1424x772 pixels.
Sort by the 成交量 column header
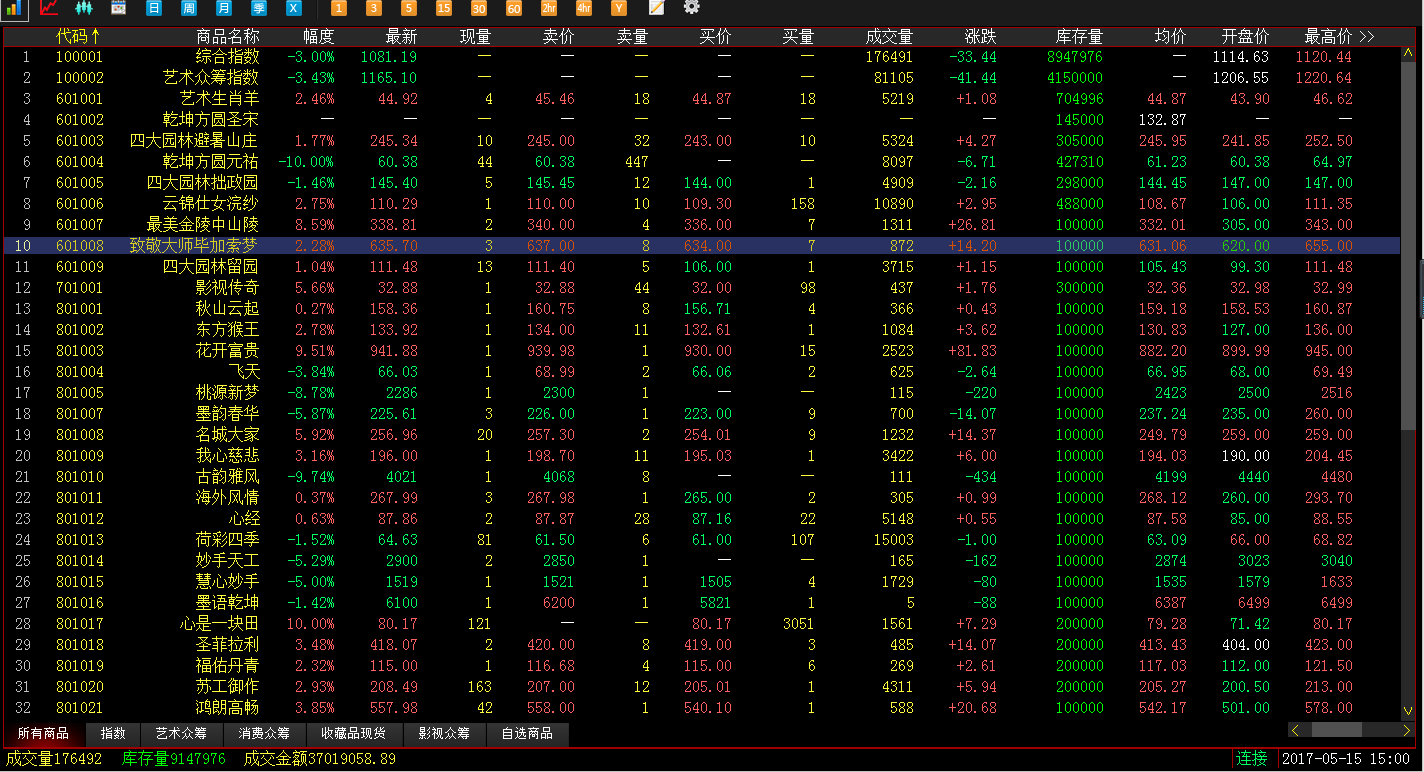point(889,36)
